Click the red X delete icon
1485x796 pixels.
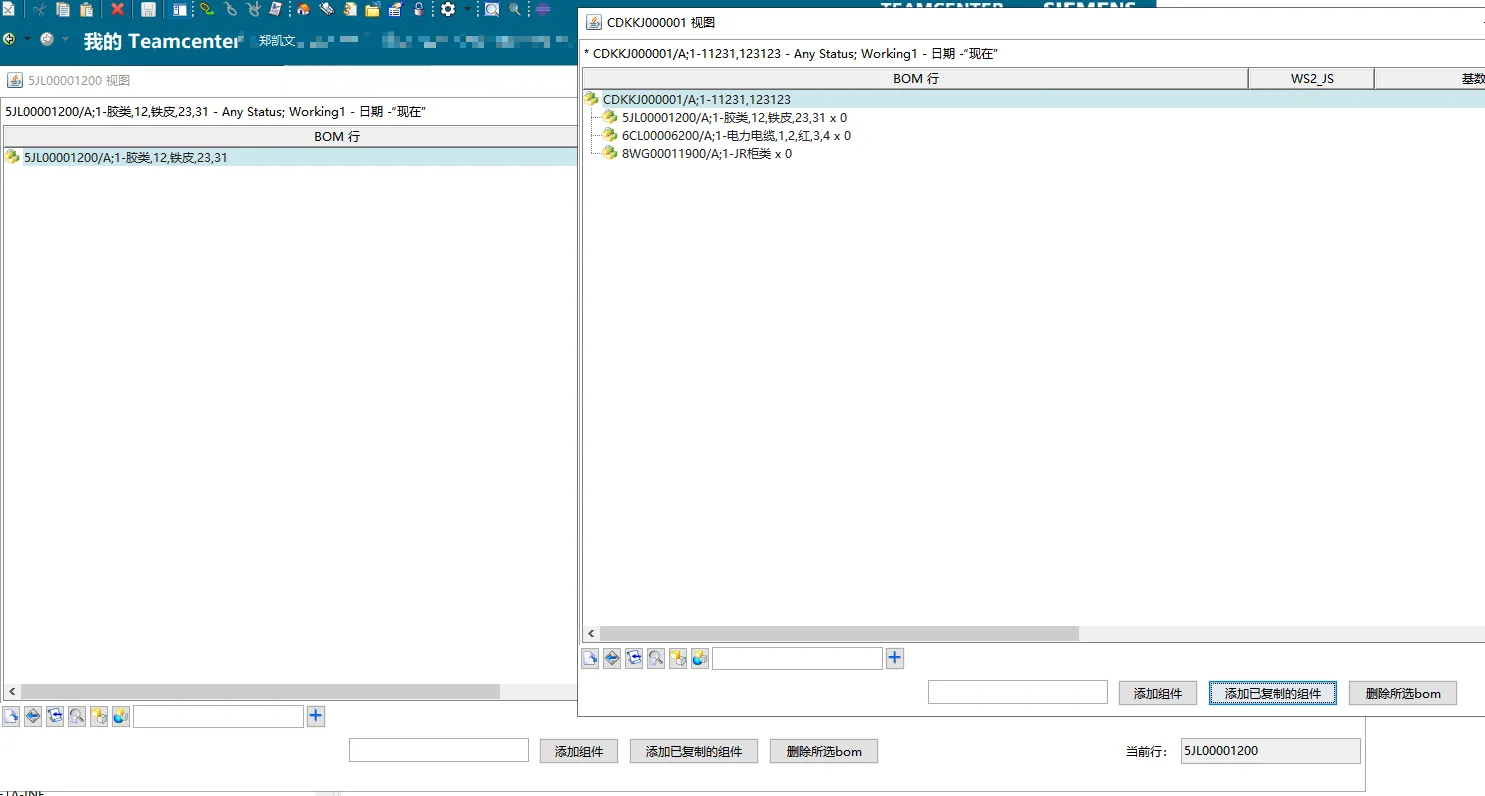point(117,9)
